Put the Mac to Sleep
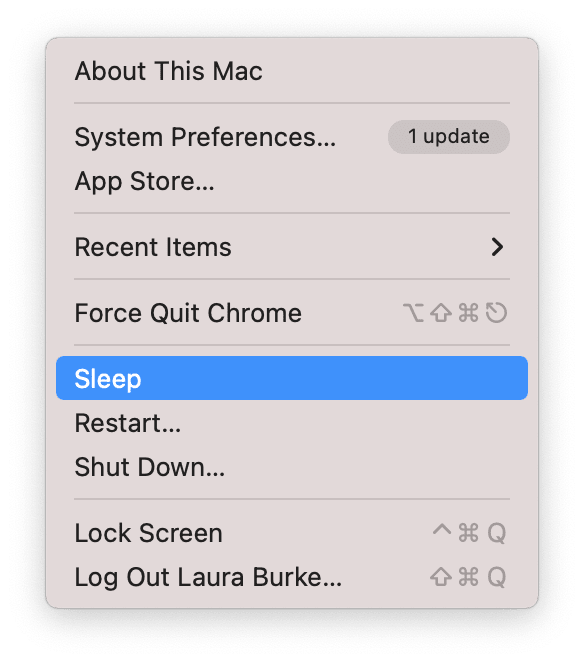The height and width of the screenshot is (662, 584). pyautogui.click(x=292, y=378)
